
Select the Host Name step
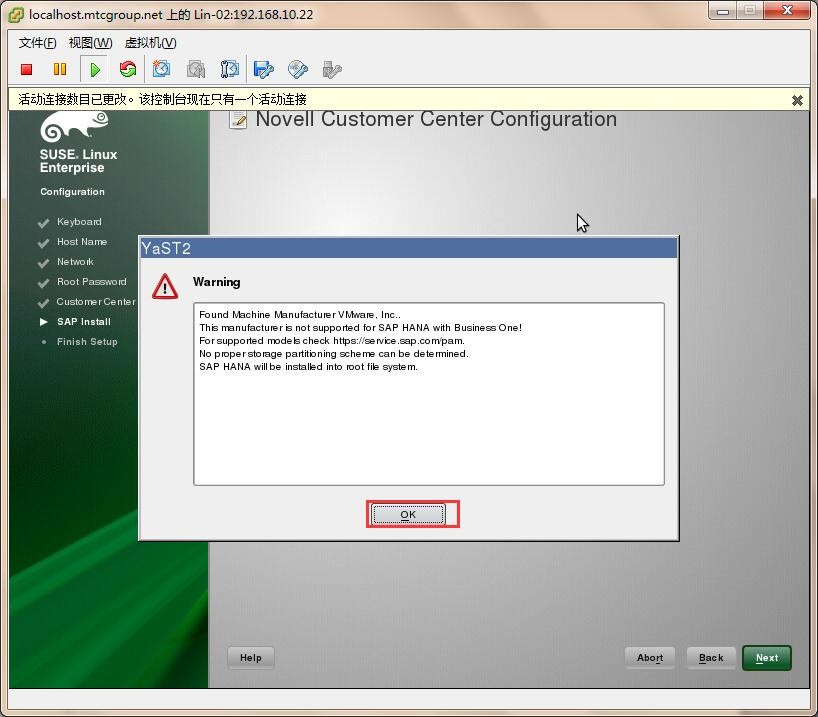82,242
